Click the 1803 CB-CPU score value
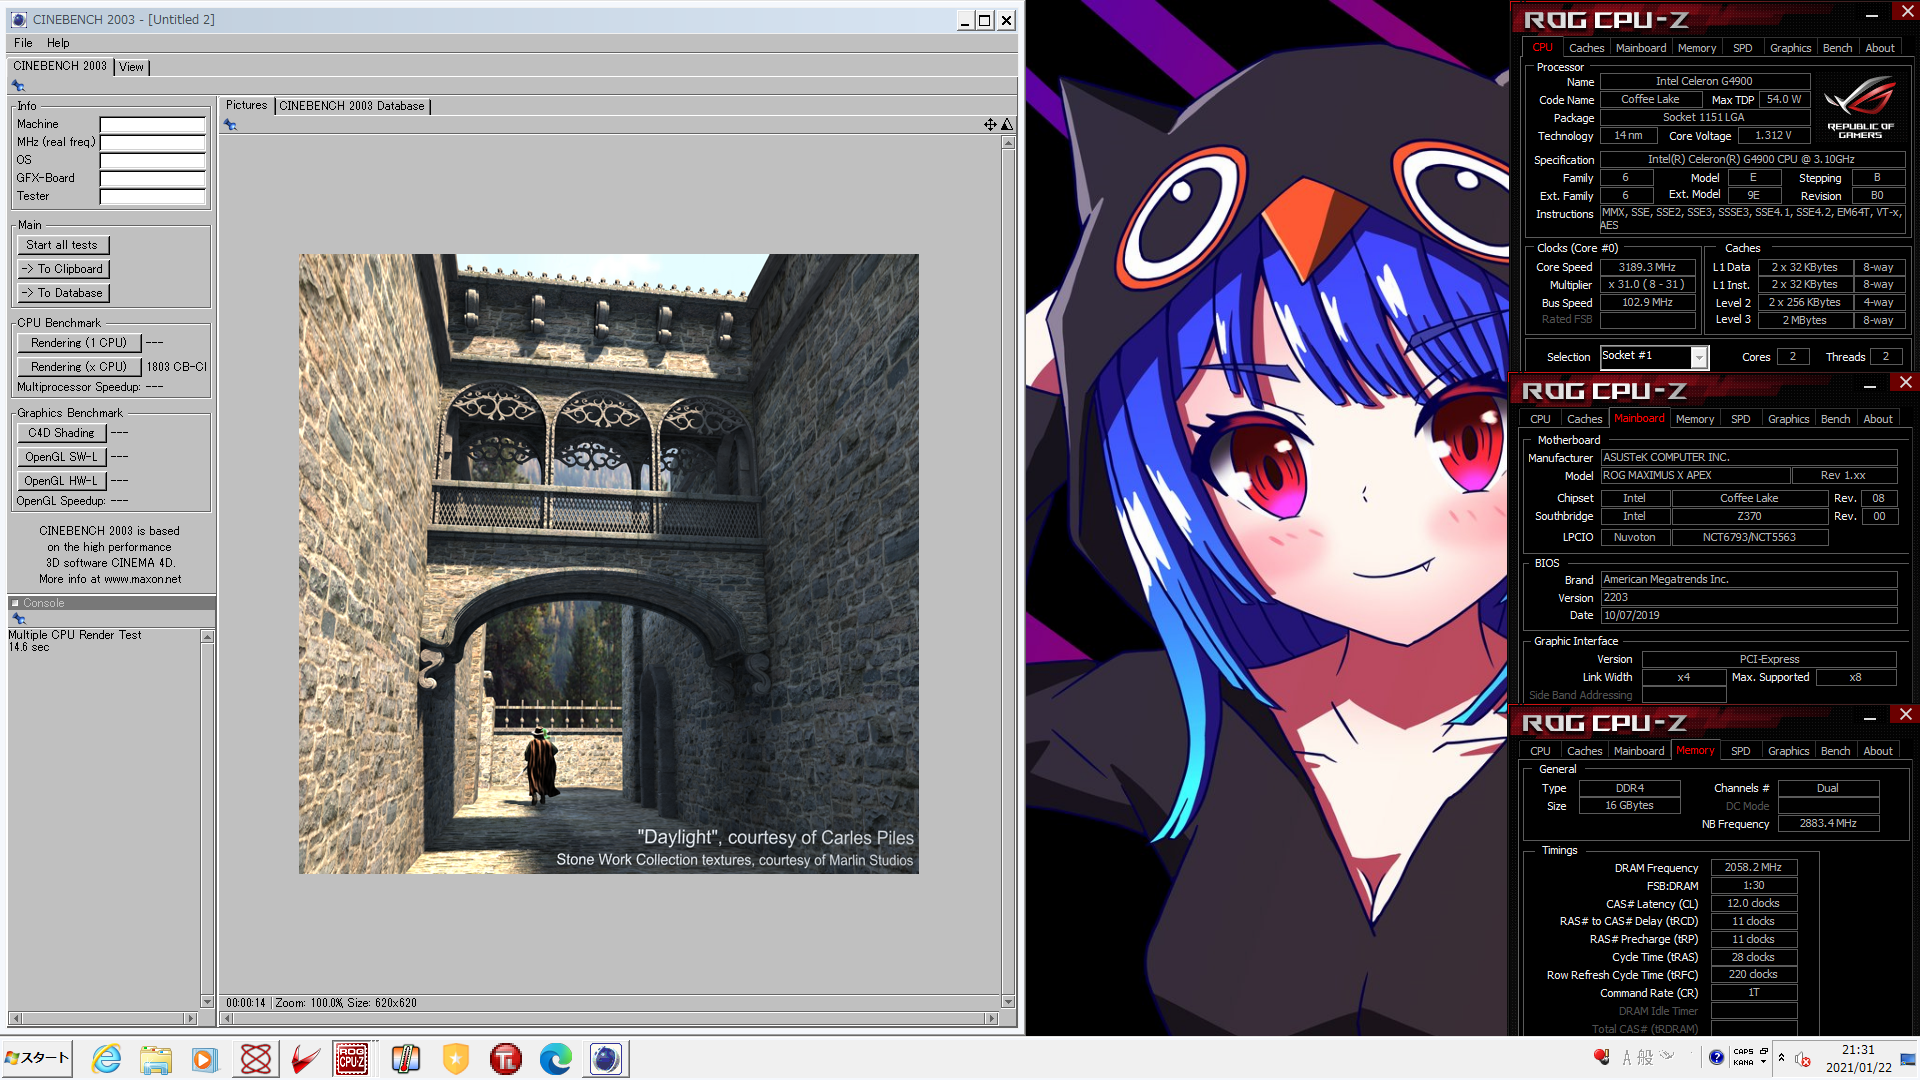This screenshot has height=1080, width=1920. [x=176, y=367]
